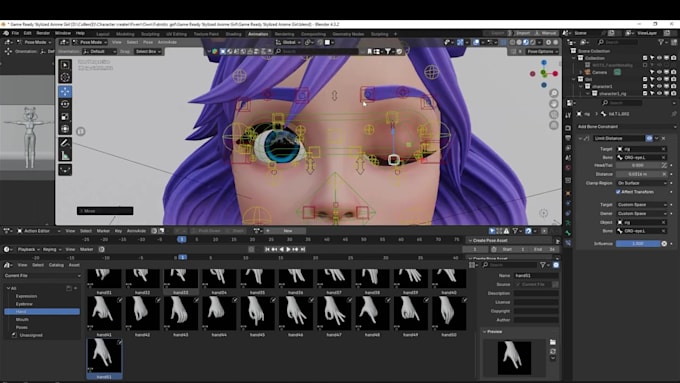Click the Distance value field

(641, 174)
